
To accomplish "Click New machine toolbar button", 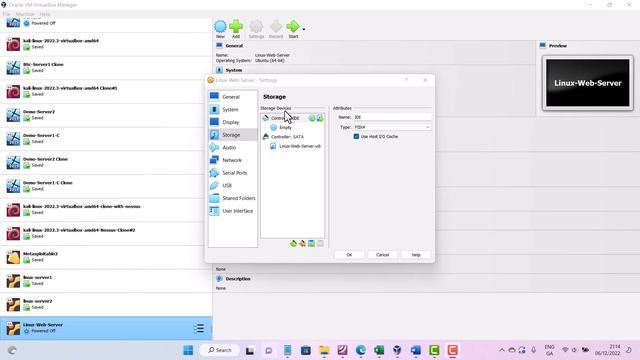I will [220, 29].
